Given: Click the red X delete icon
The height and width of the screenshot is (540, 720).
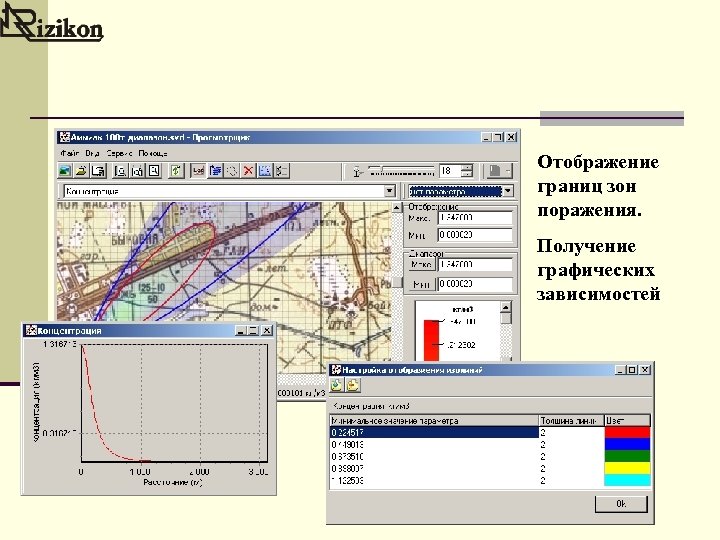Looking at the screenshot, I should tap(248, 171).
